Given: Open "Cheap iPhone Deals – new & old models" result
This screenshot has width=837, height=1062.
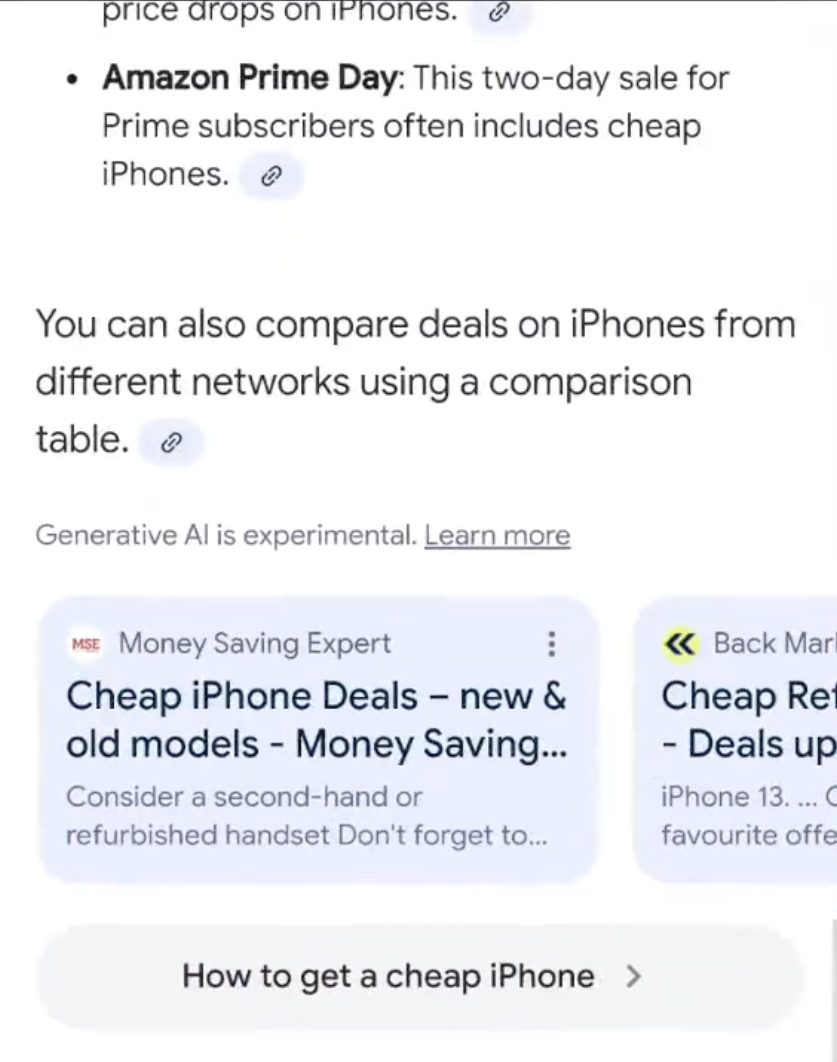Looking at the screenshot, I should (x=316, y=720).
